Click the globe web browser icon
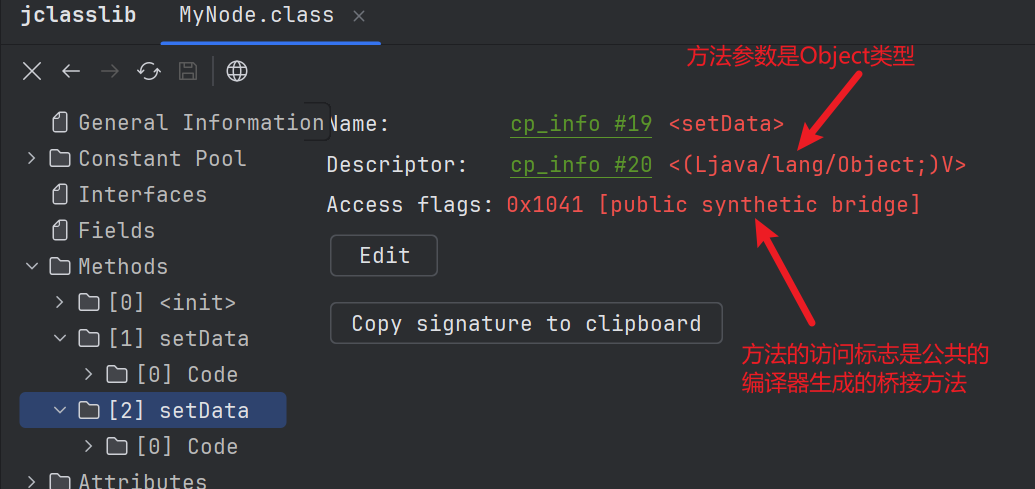This screenshot has height=489, width=1035. (237, 71)
